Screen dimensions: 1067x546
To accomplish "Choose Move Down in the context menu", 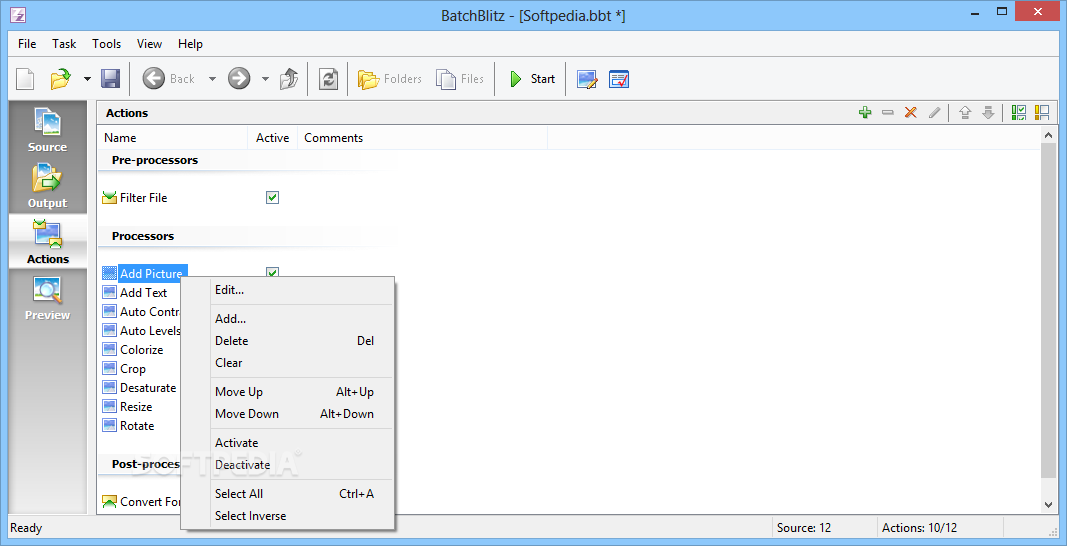I will [287, 414].
